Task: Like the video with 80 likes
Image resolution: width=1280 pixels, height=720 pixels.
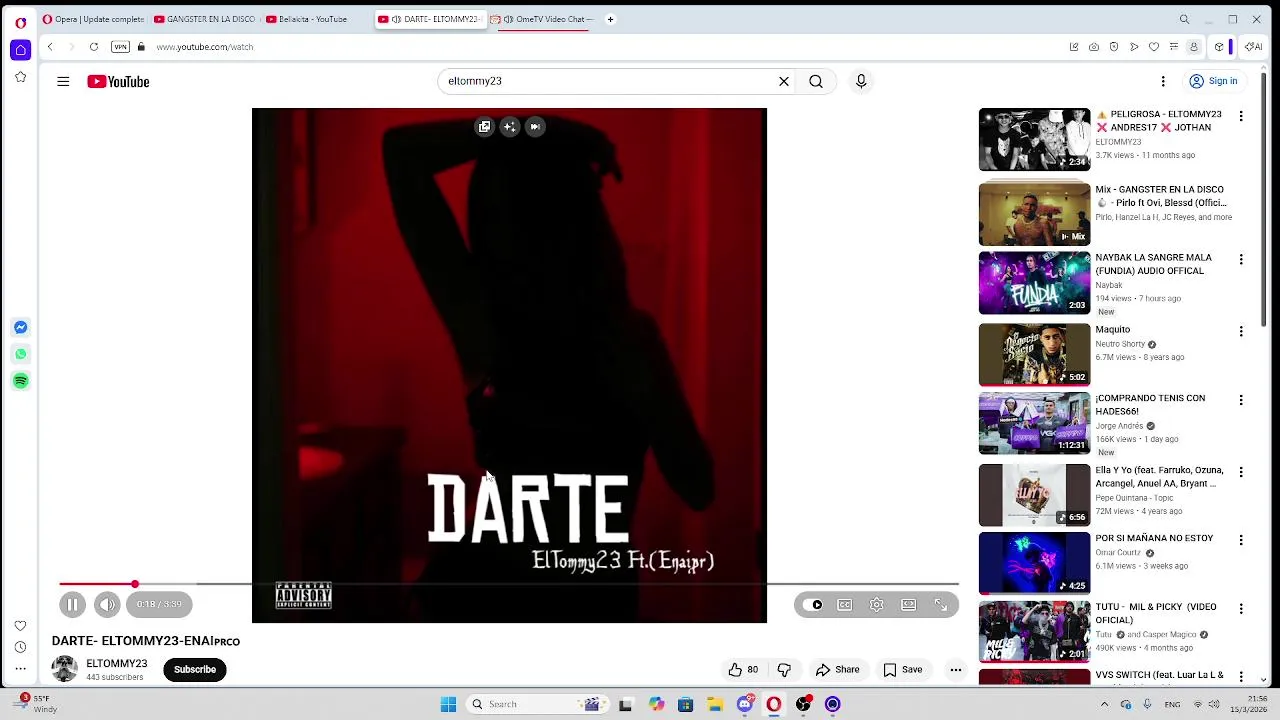Action: (x=742, y=670)
